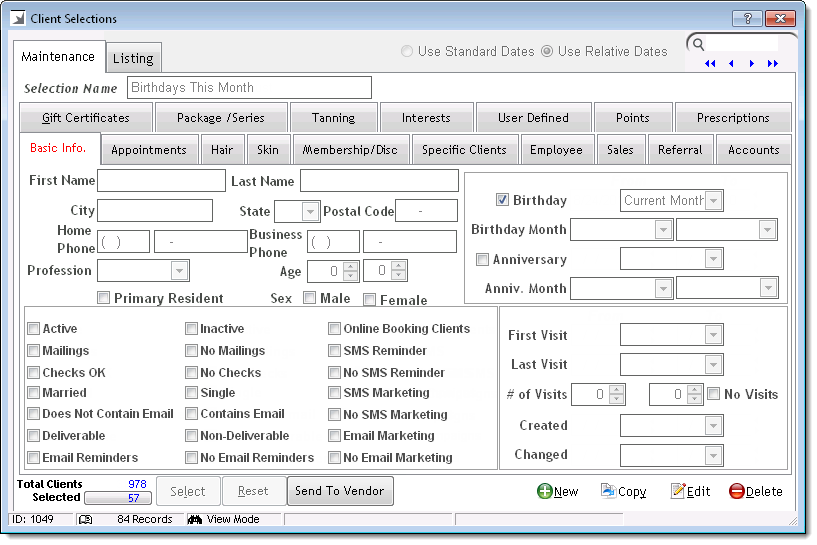Screen dimensions: 817x545
Task: Click the Edit pencil icon
Action: pos(678,491)
